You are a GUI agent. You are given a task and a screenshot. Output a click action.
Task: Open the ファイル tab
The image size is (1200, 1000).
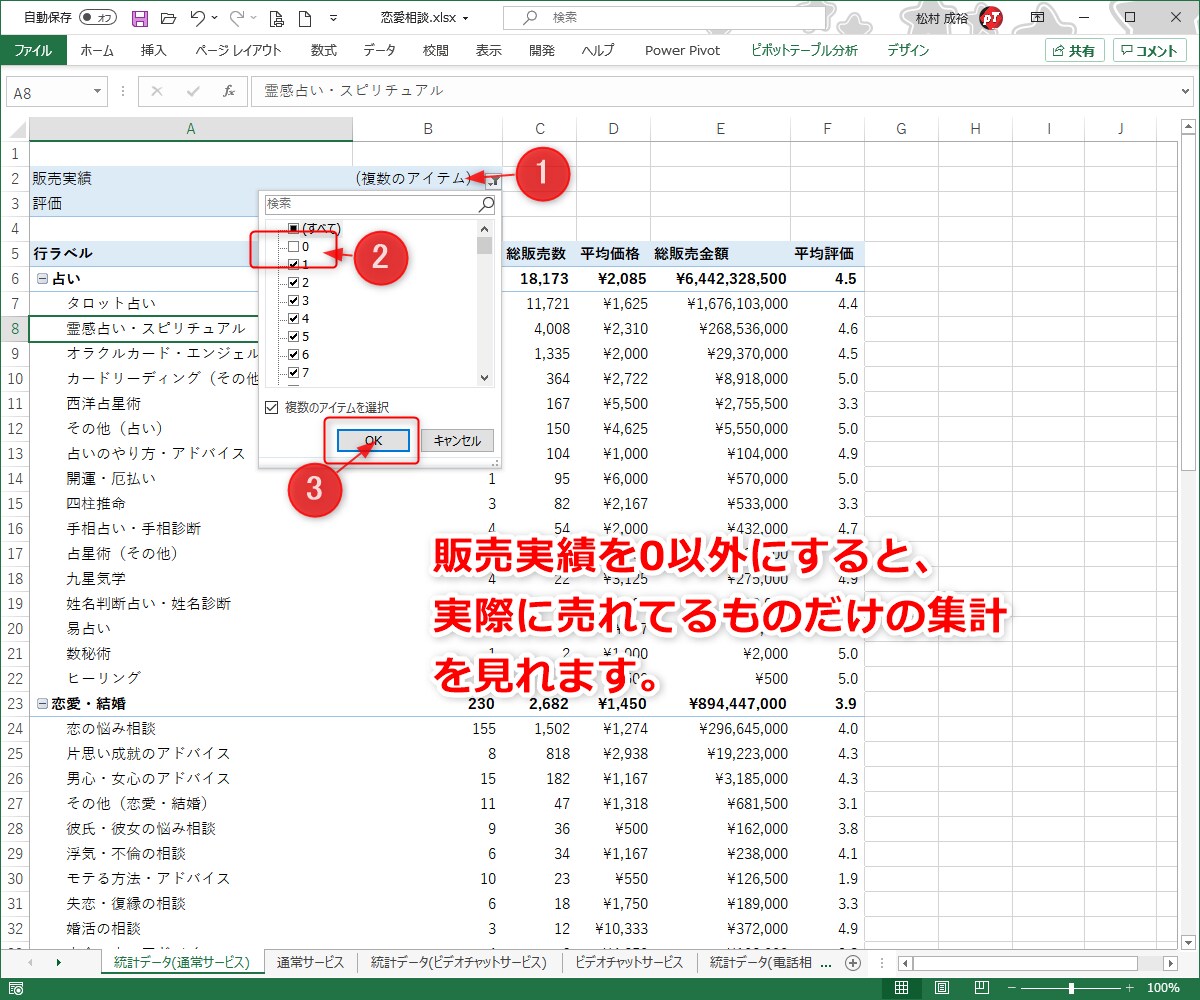click(33, 50)
